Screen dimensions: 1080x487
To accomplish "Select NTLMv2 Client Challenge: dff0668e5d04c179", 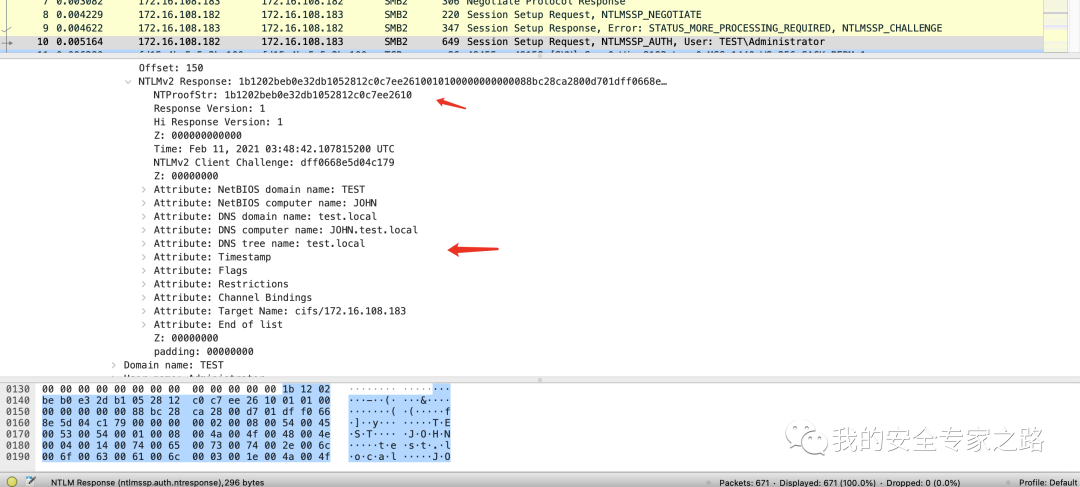I will click(274, 163).
